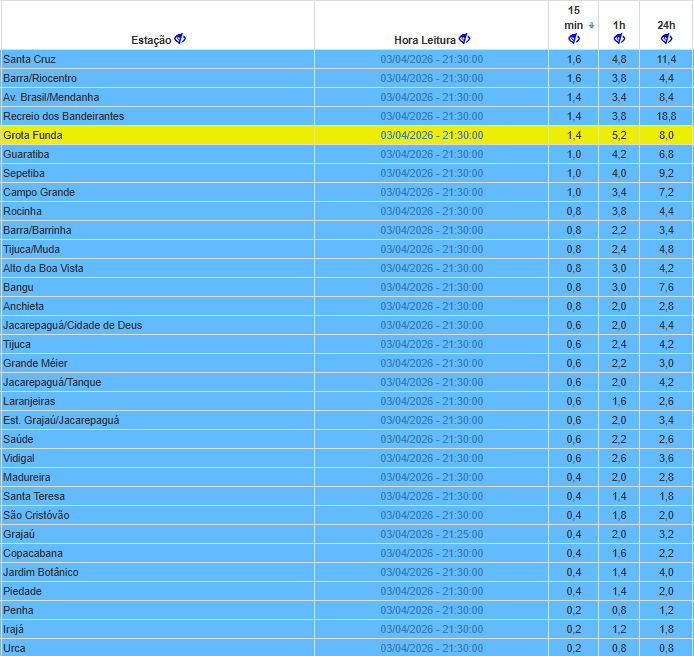Viewport: 694px width, 656px height.
Task: Click the Grota Funda reading timestamp
Action: click(x=432, y=135)
